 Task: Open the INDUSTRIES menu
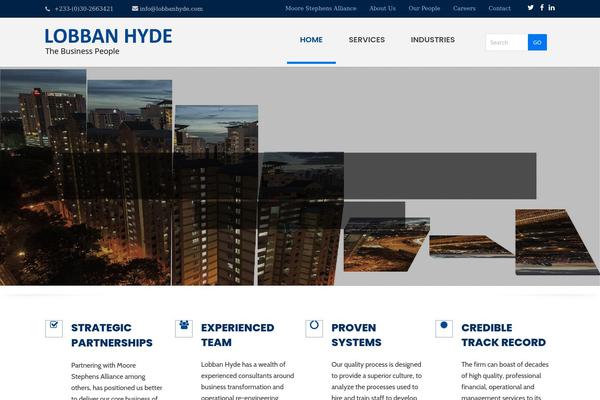433,40
